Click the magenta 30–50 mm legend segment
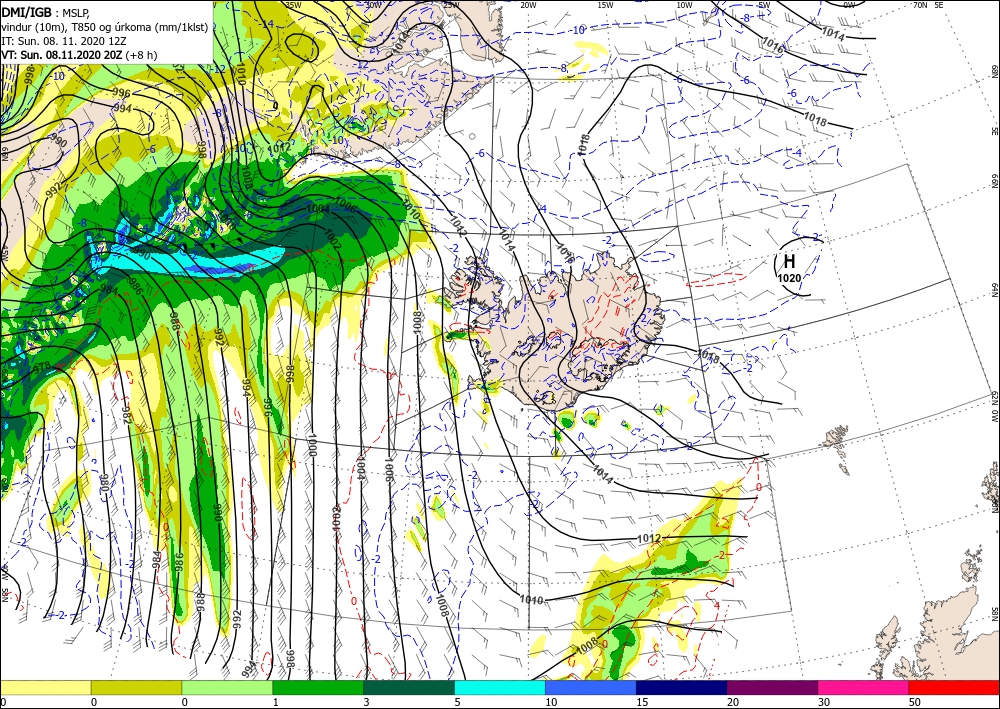The height and width of the screenshot is (709, 1000). pos(863,687)
